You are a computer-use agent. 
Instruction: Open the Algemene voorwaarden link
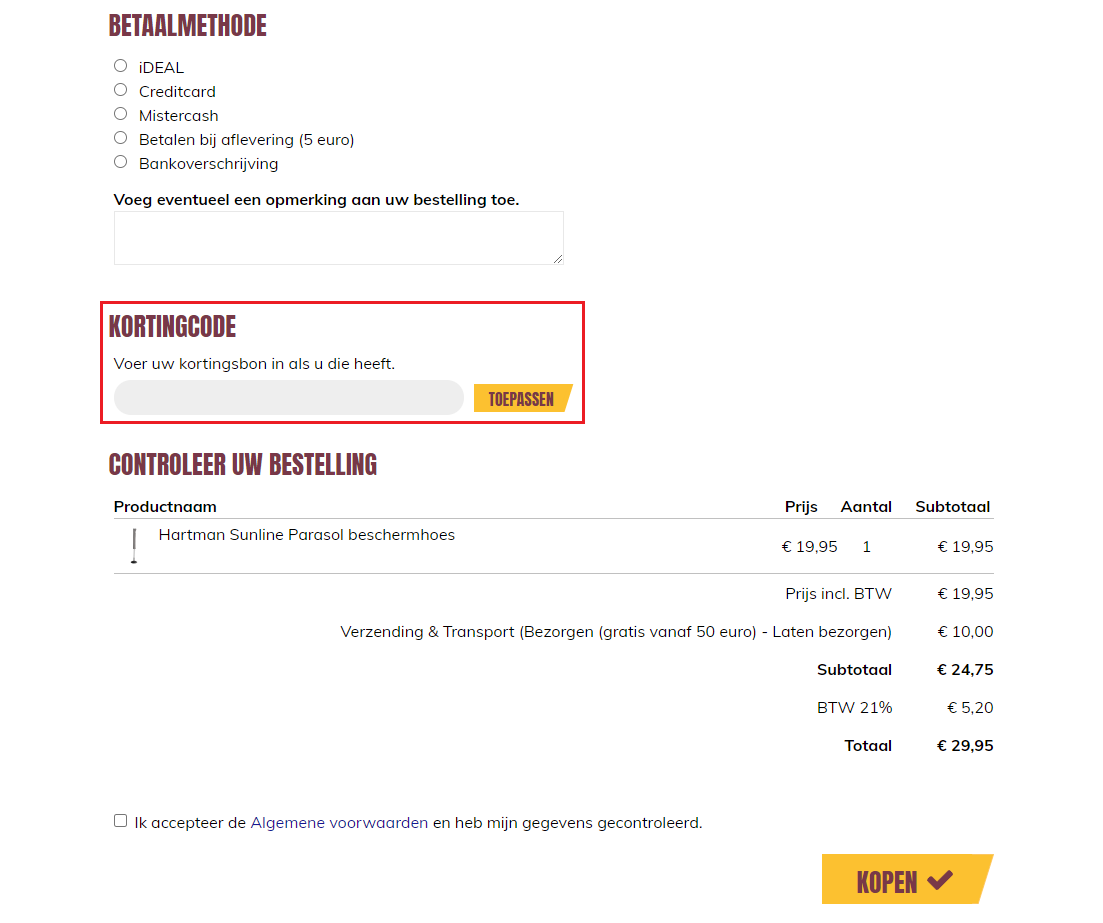point(338,821)
